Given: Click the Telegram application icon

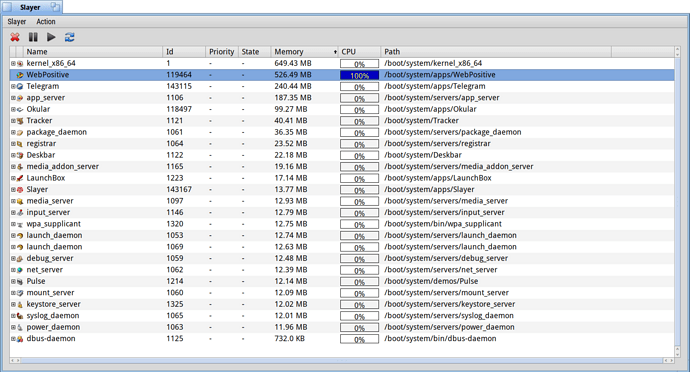Looking at the screenshot, I should pyautogui.click(x=20, y=86).
